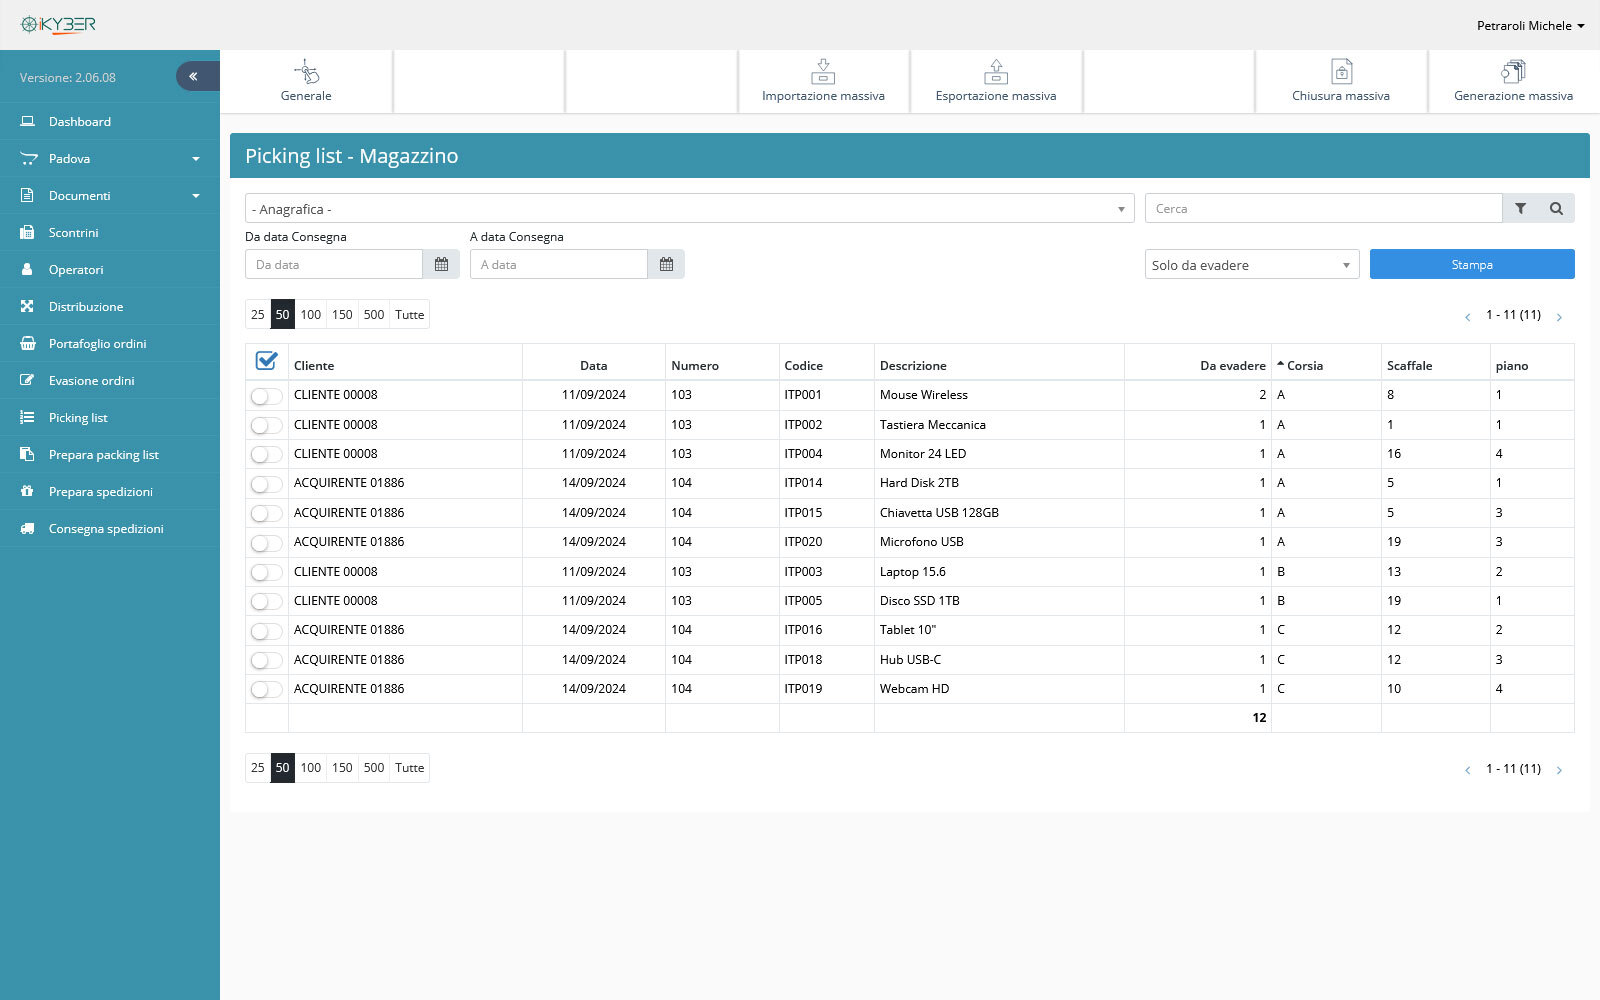Sort table by Scaffale column header
The width and height of the screenshot is (1600, 1000).
click(1409, 365)
